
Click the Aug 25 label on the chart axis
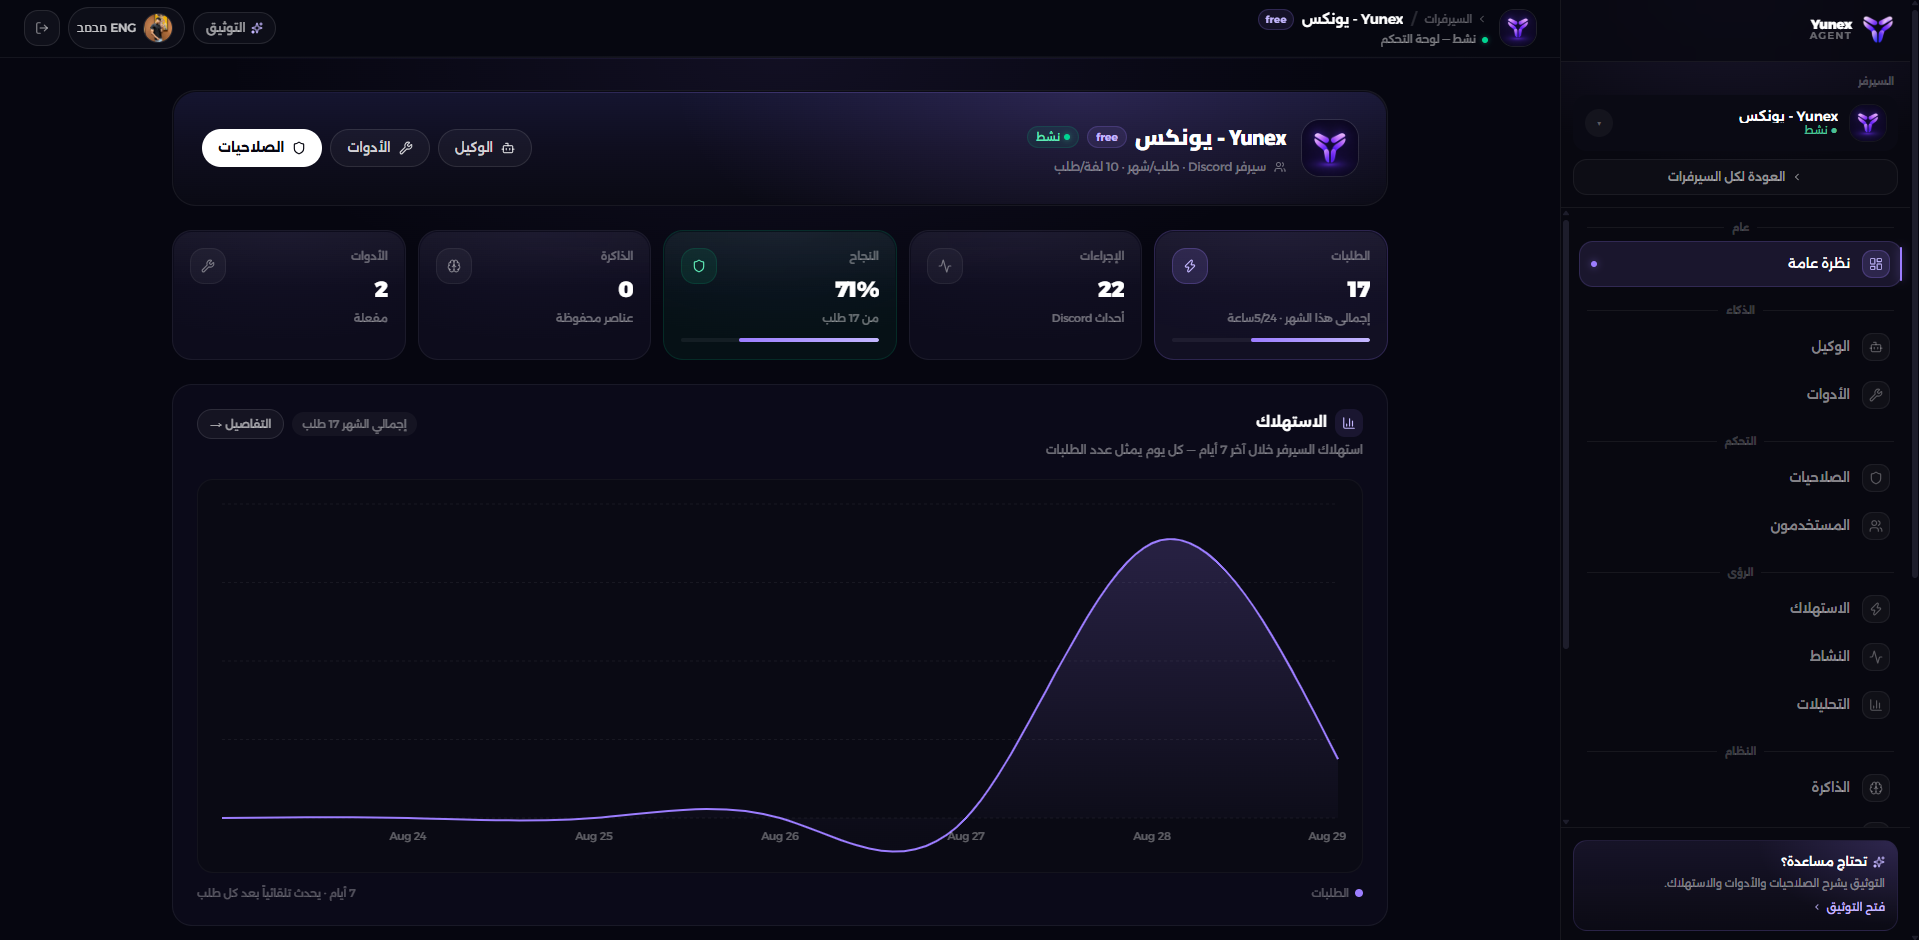[594, 836]
